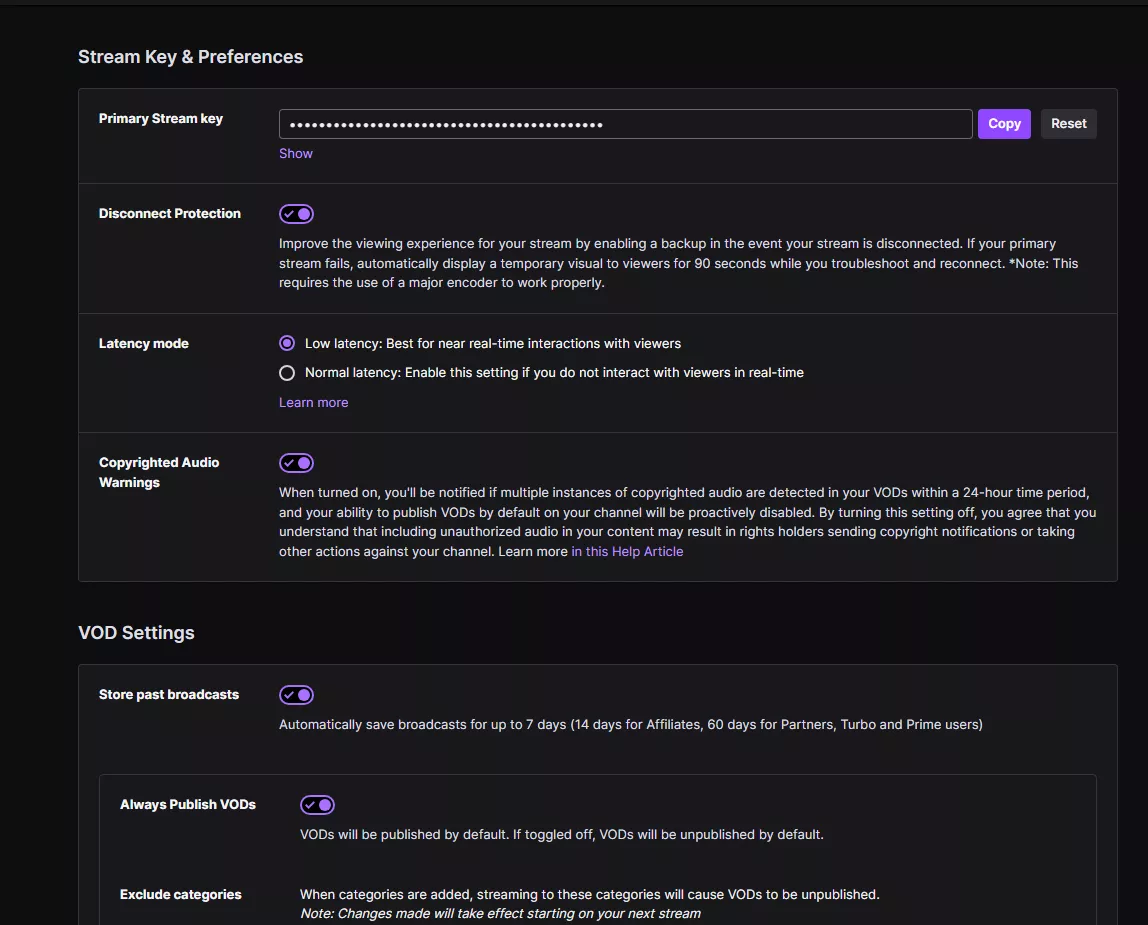Open the latency mode Learn more link
The image size is (1148, 925).
(x=313, y=401)
